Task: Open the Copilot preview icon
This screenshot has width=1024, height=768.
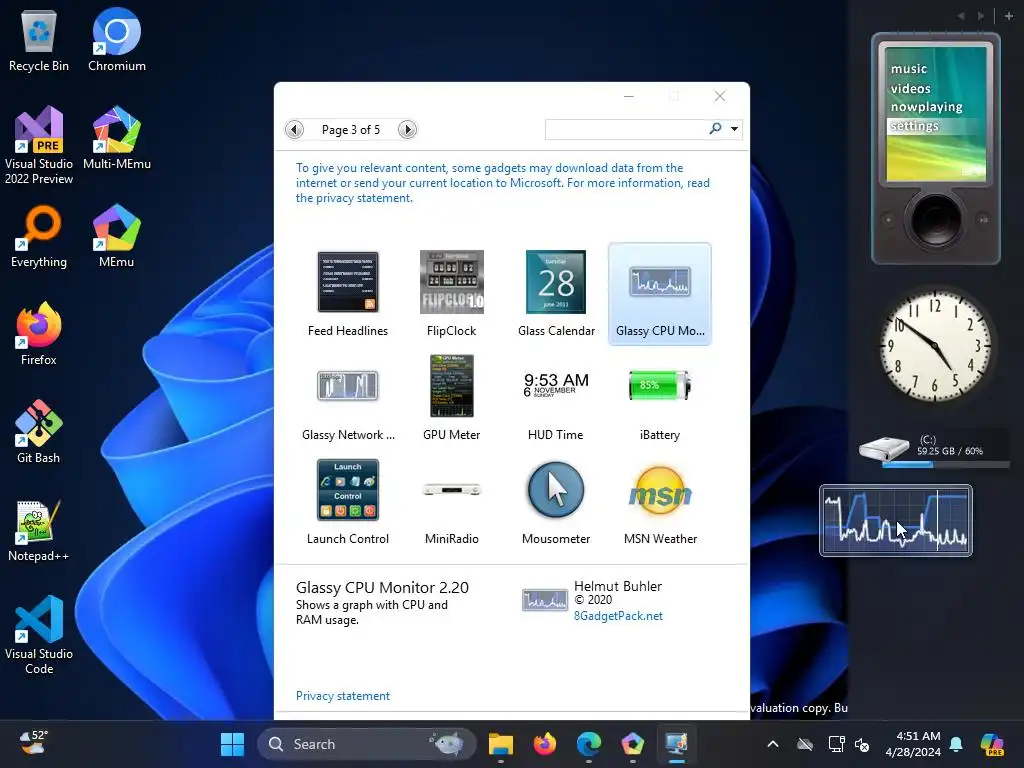Action: (x=992, y=744)
